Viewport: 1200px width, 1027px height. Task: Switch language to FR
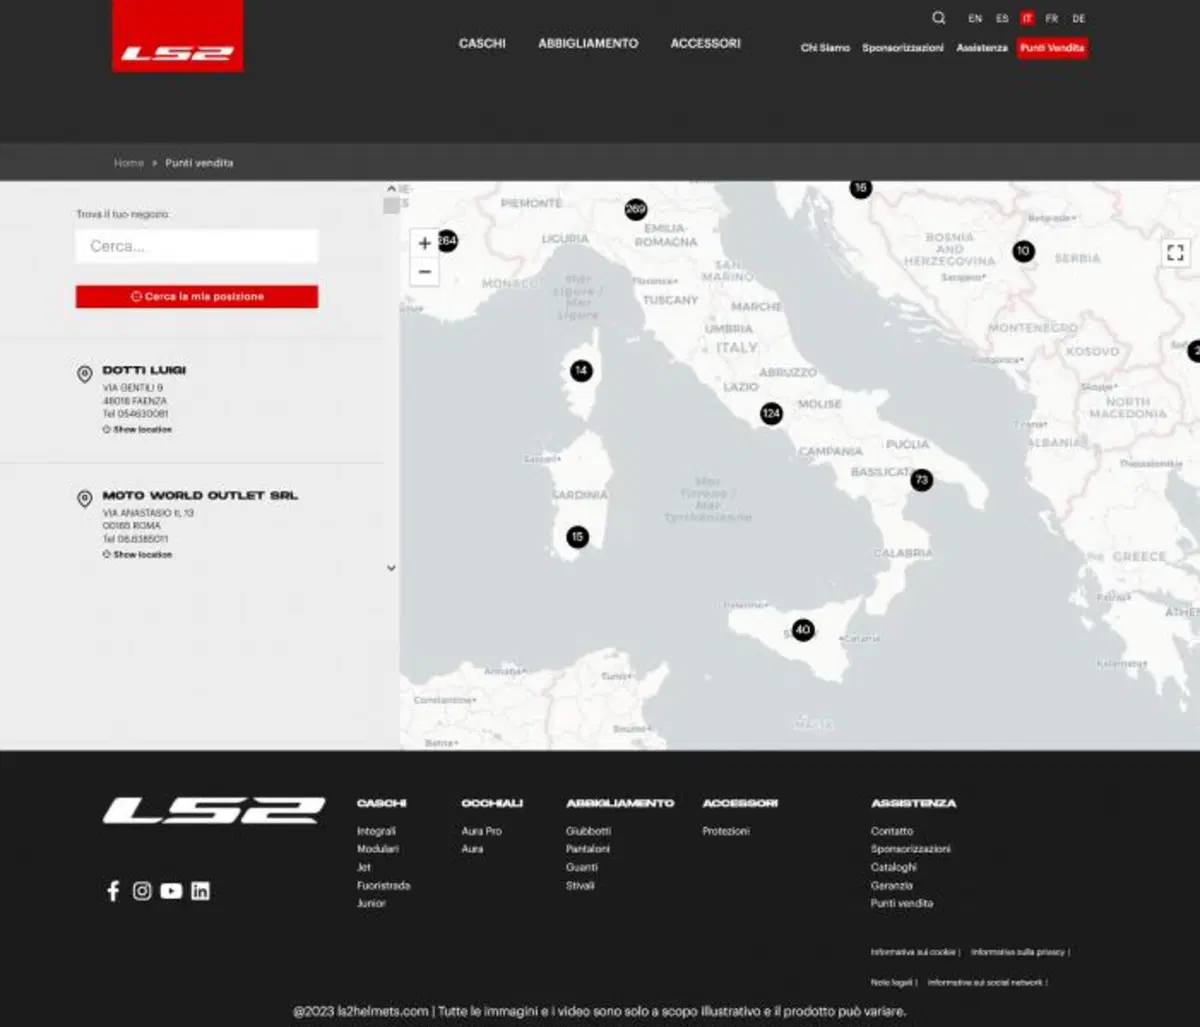(x=1052, y=19)
